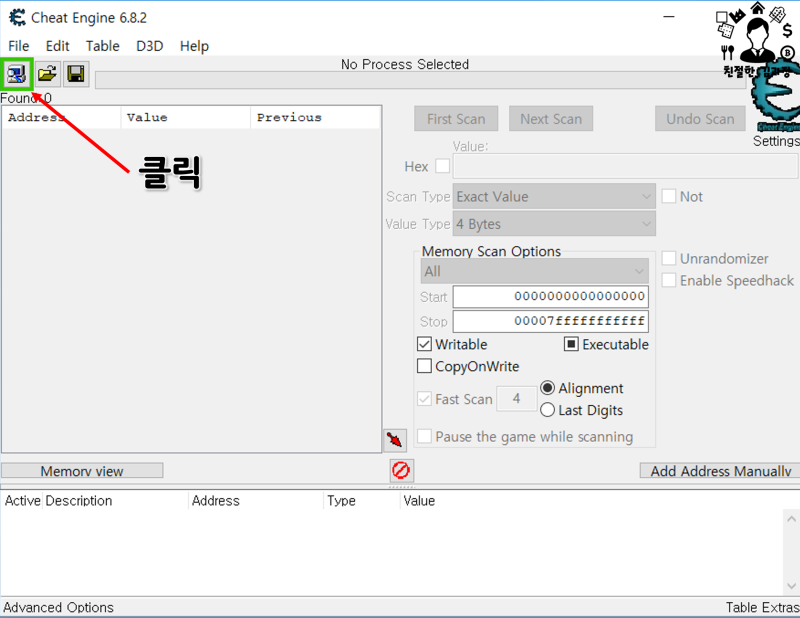Toggle the Hex checkbox
The image size is (800, 618).
pos(442,166)
